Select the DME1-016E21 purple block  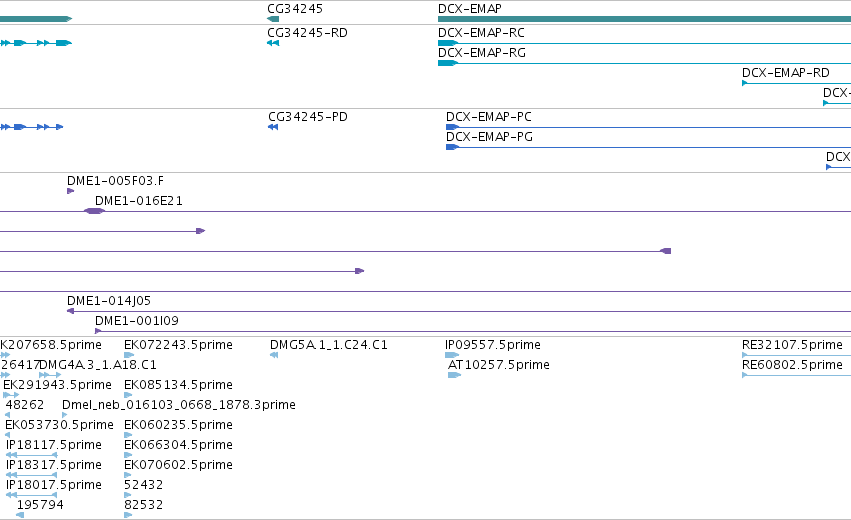tap(94, 211)
